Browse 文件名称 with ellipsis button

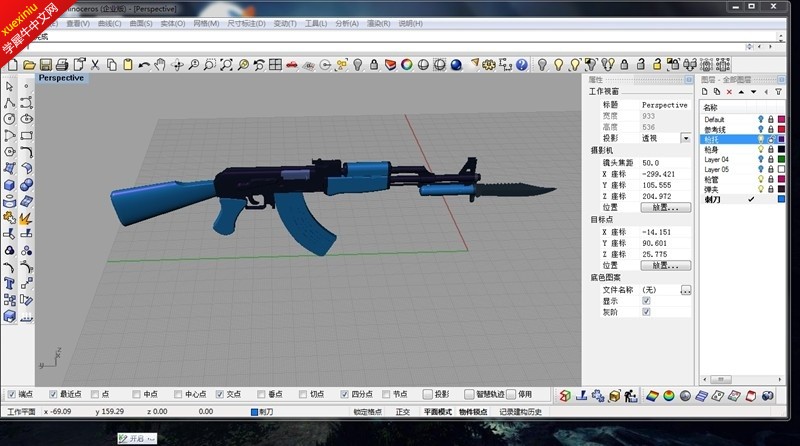[686, 290]
